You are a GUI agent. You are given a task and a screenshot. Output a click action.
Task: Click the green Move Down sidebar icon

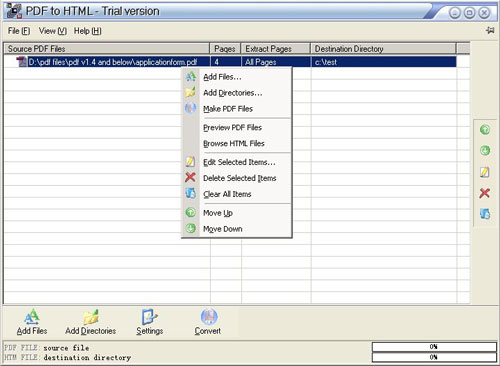pyautogui.click(x=485, y=151)
